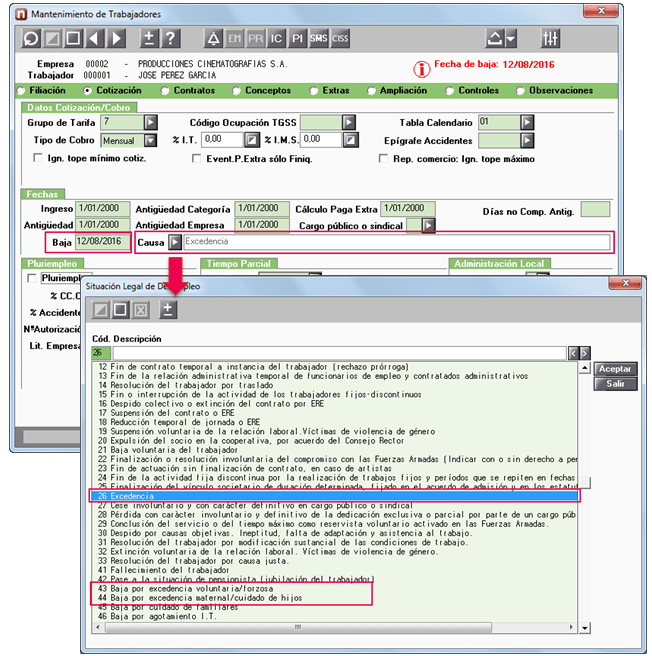
Task: Click the list scroll-up arrow
Action: pyautogui.click(x=584, y=368)
